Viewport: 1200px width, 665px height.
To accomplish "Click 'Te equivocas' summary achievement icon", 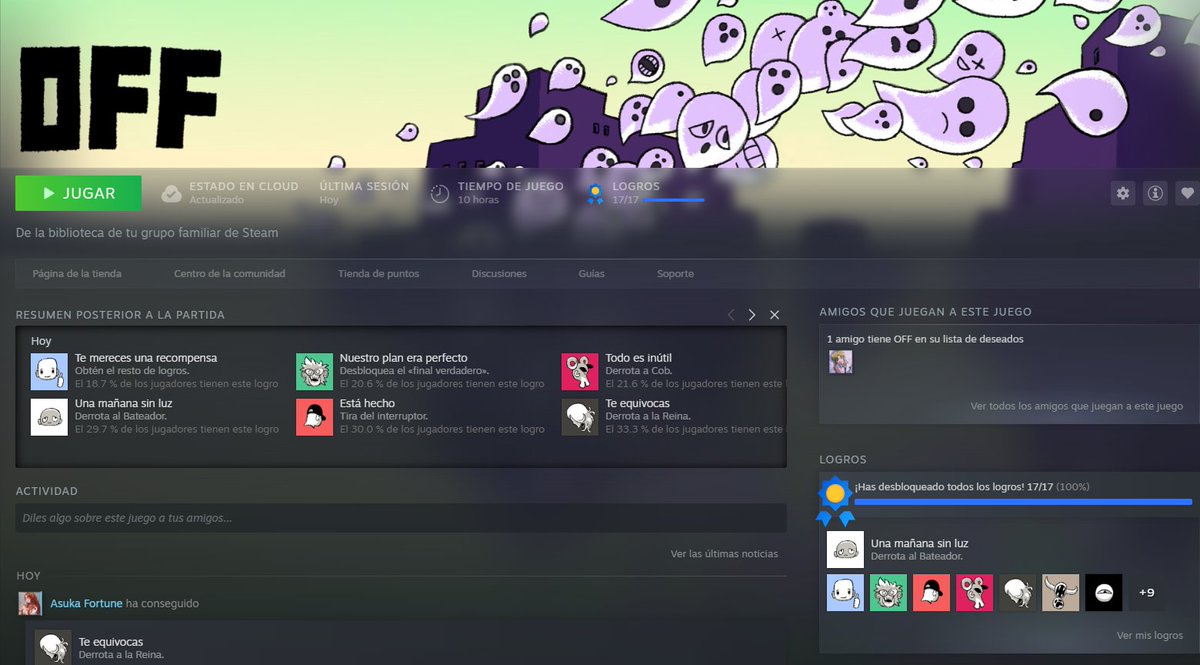I will click(580, 417).
